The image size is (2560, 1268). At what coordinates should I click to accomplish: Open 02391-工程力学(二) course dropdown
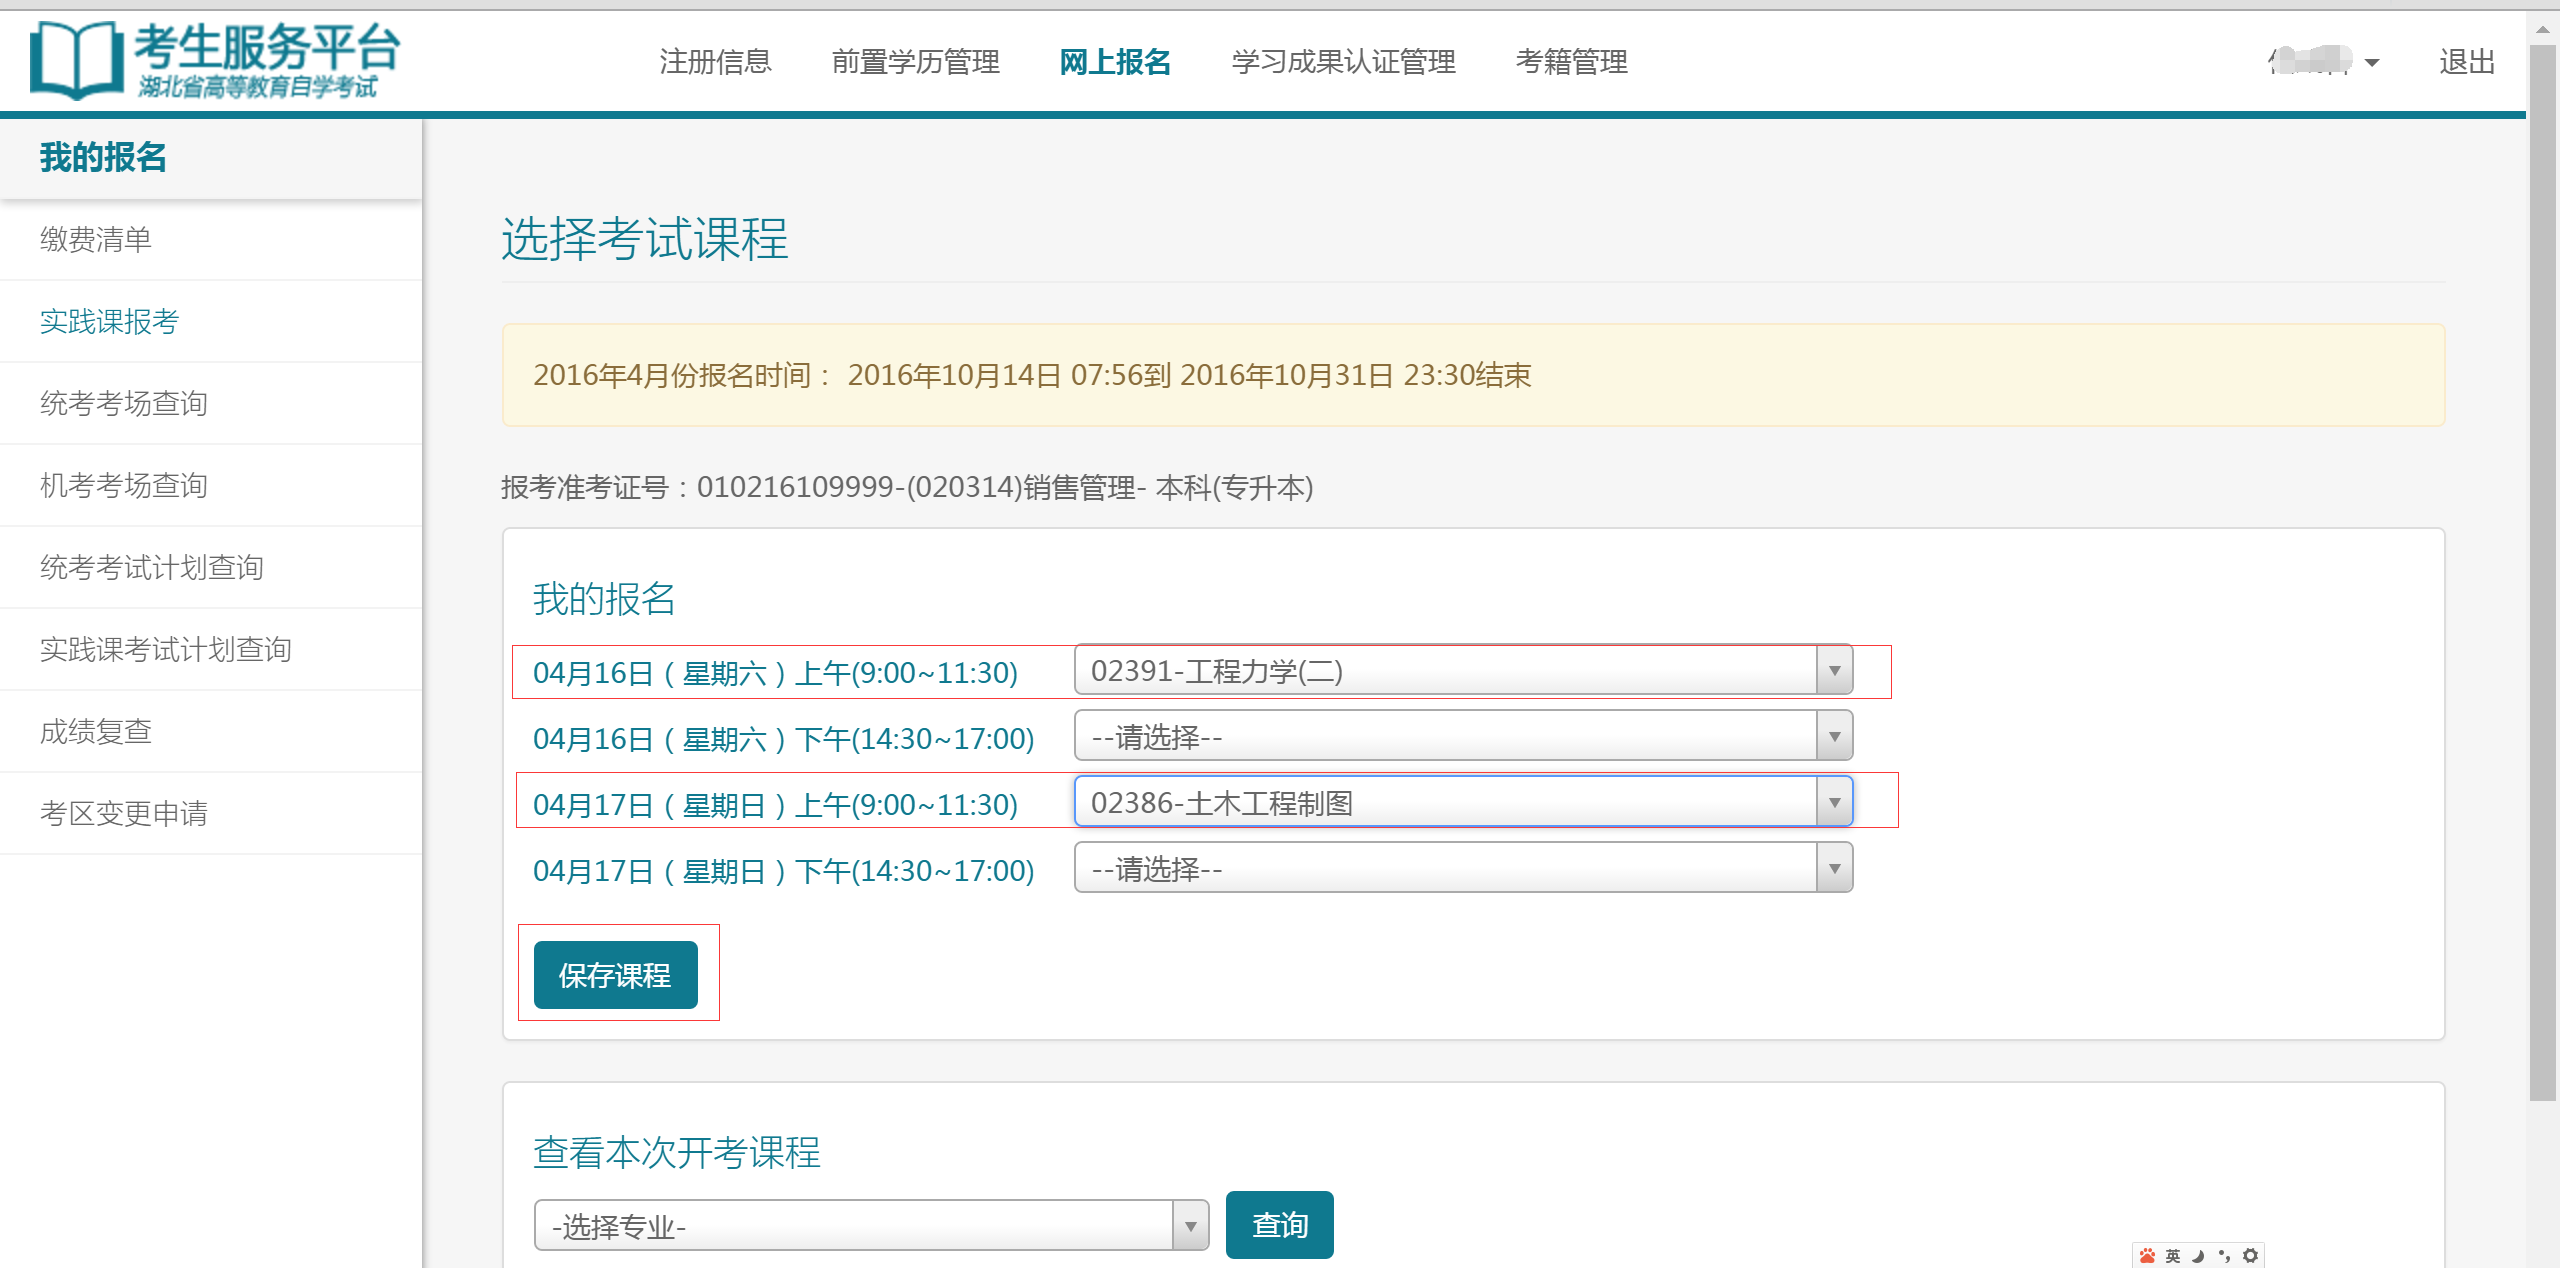1462,671
